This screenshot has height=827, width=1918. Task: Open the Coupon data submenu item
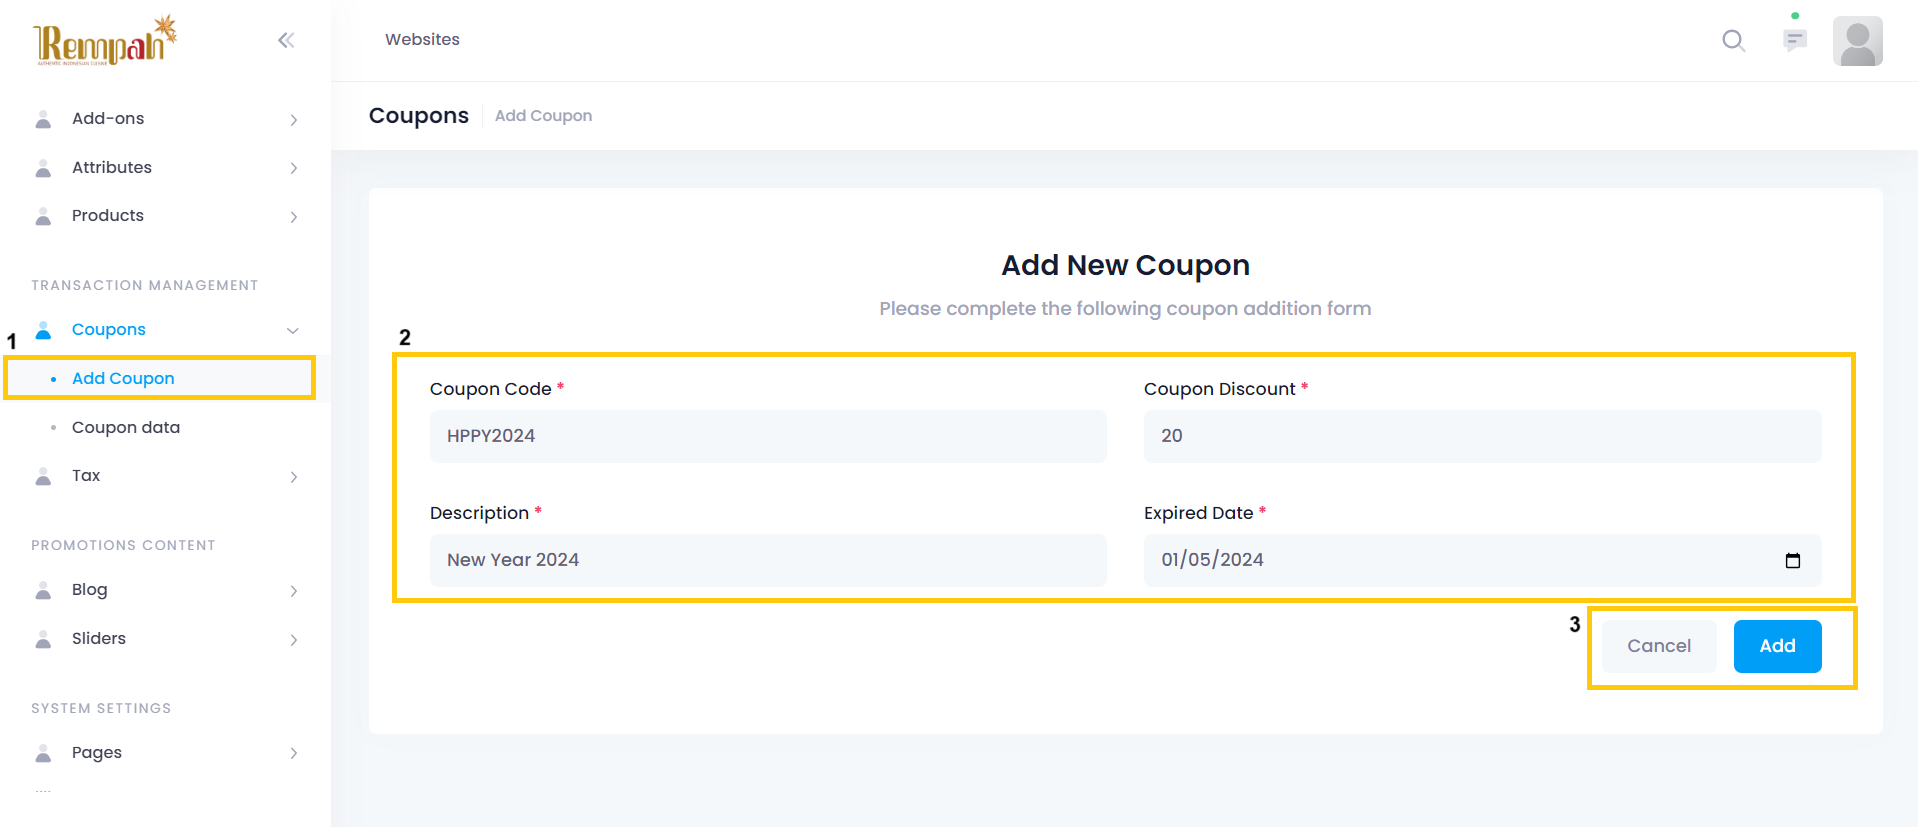(126, 427)
